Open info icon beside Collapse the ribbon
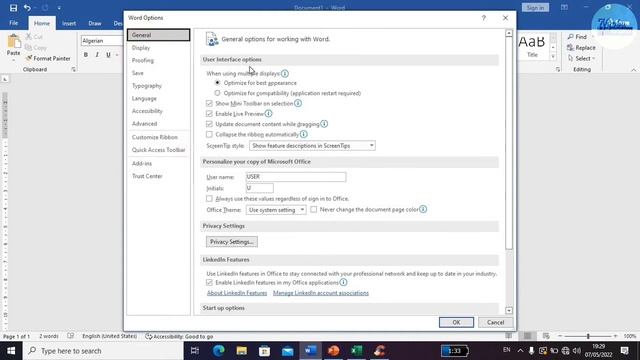The width and height of the screenshot is (640, 360). (x=304, y=134)
